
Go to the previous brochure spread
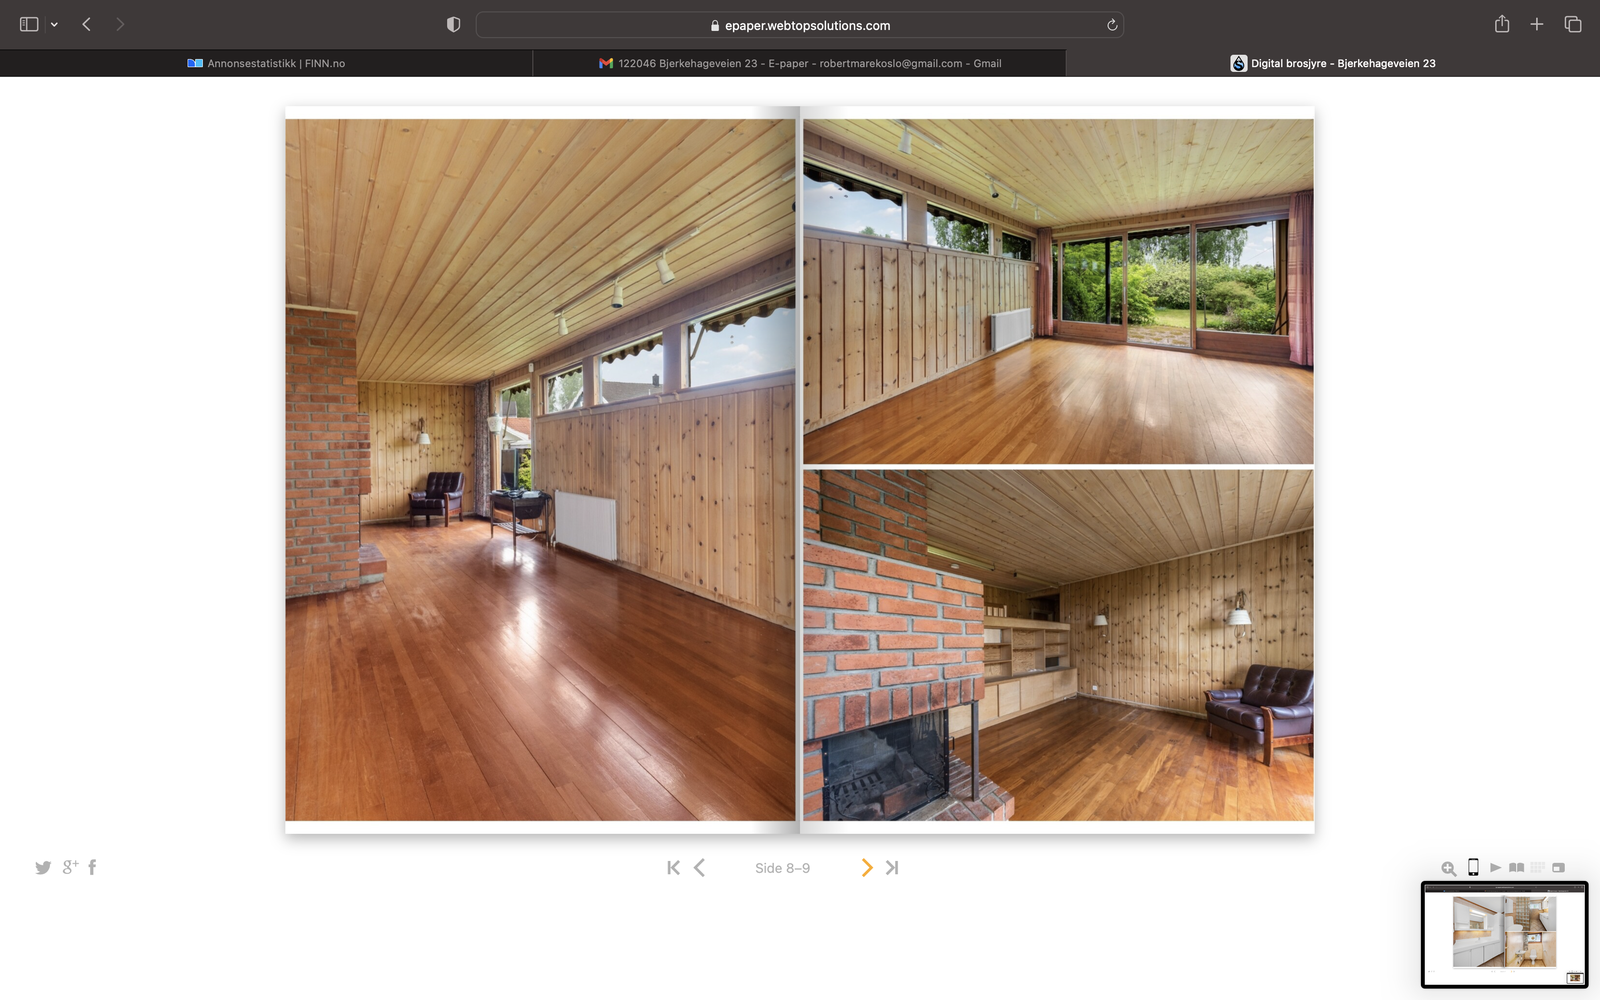click(700, 868)
